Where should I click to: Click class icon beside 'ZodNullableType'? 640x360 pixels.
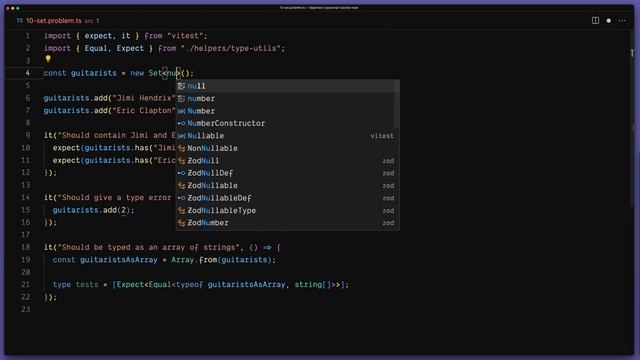tap(182, 211)
